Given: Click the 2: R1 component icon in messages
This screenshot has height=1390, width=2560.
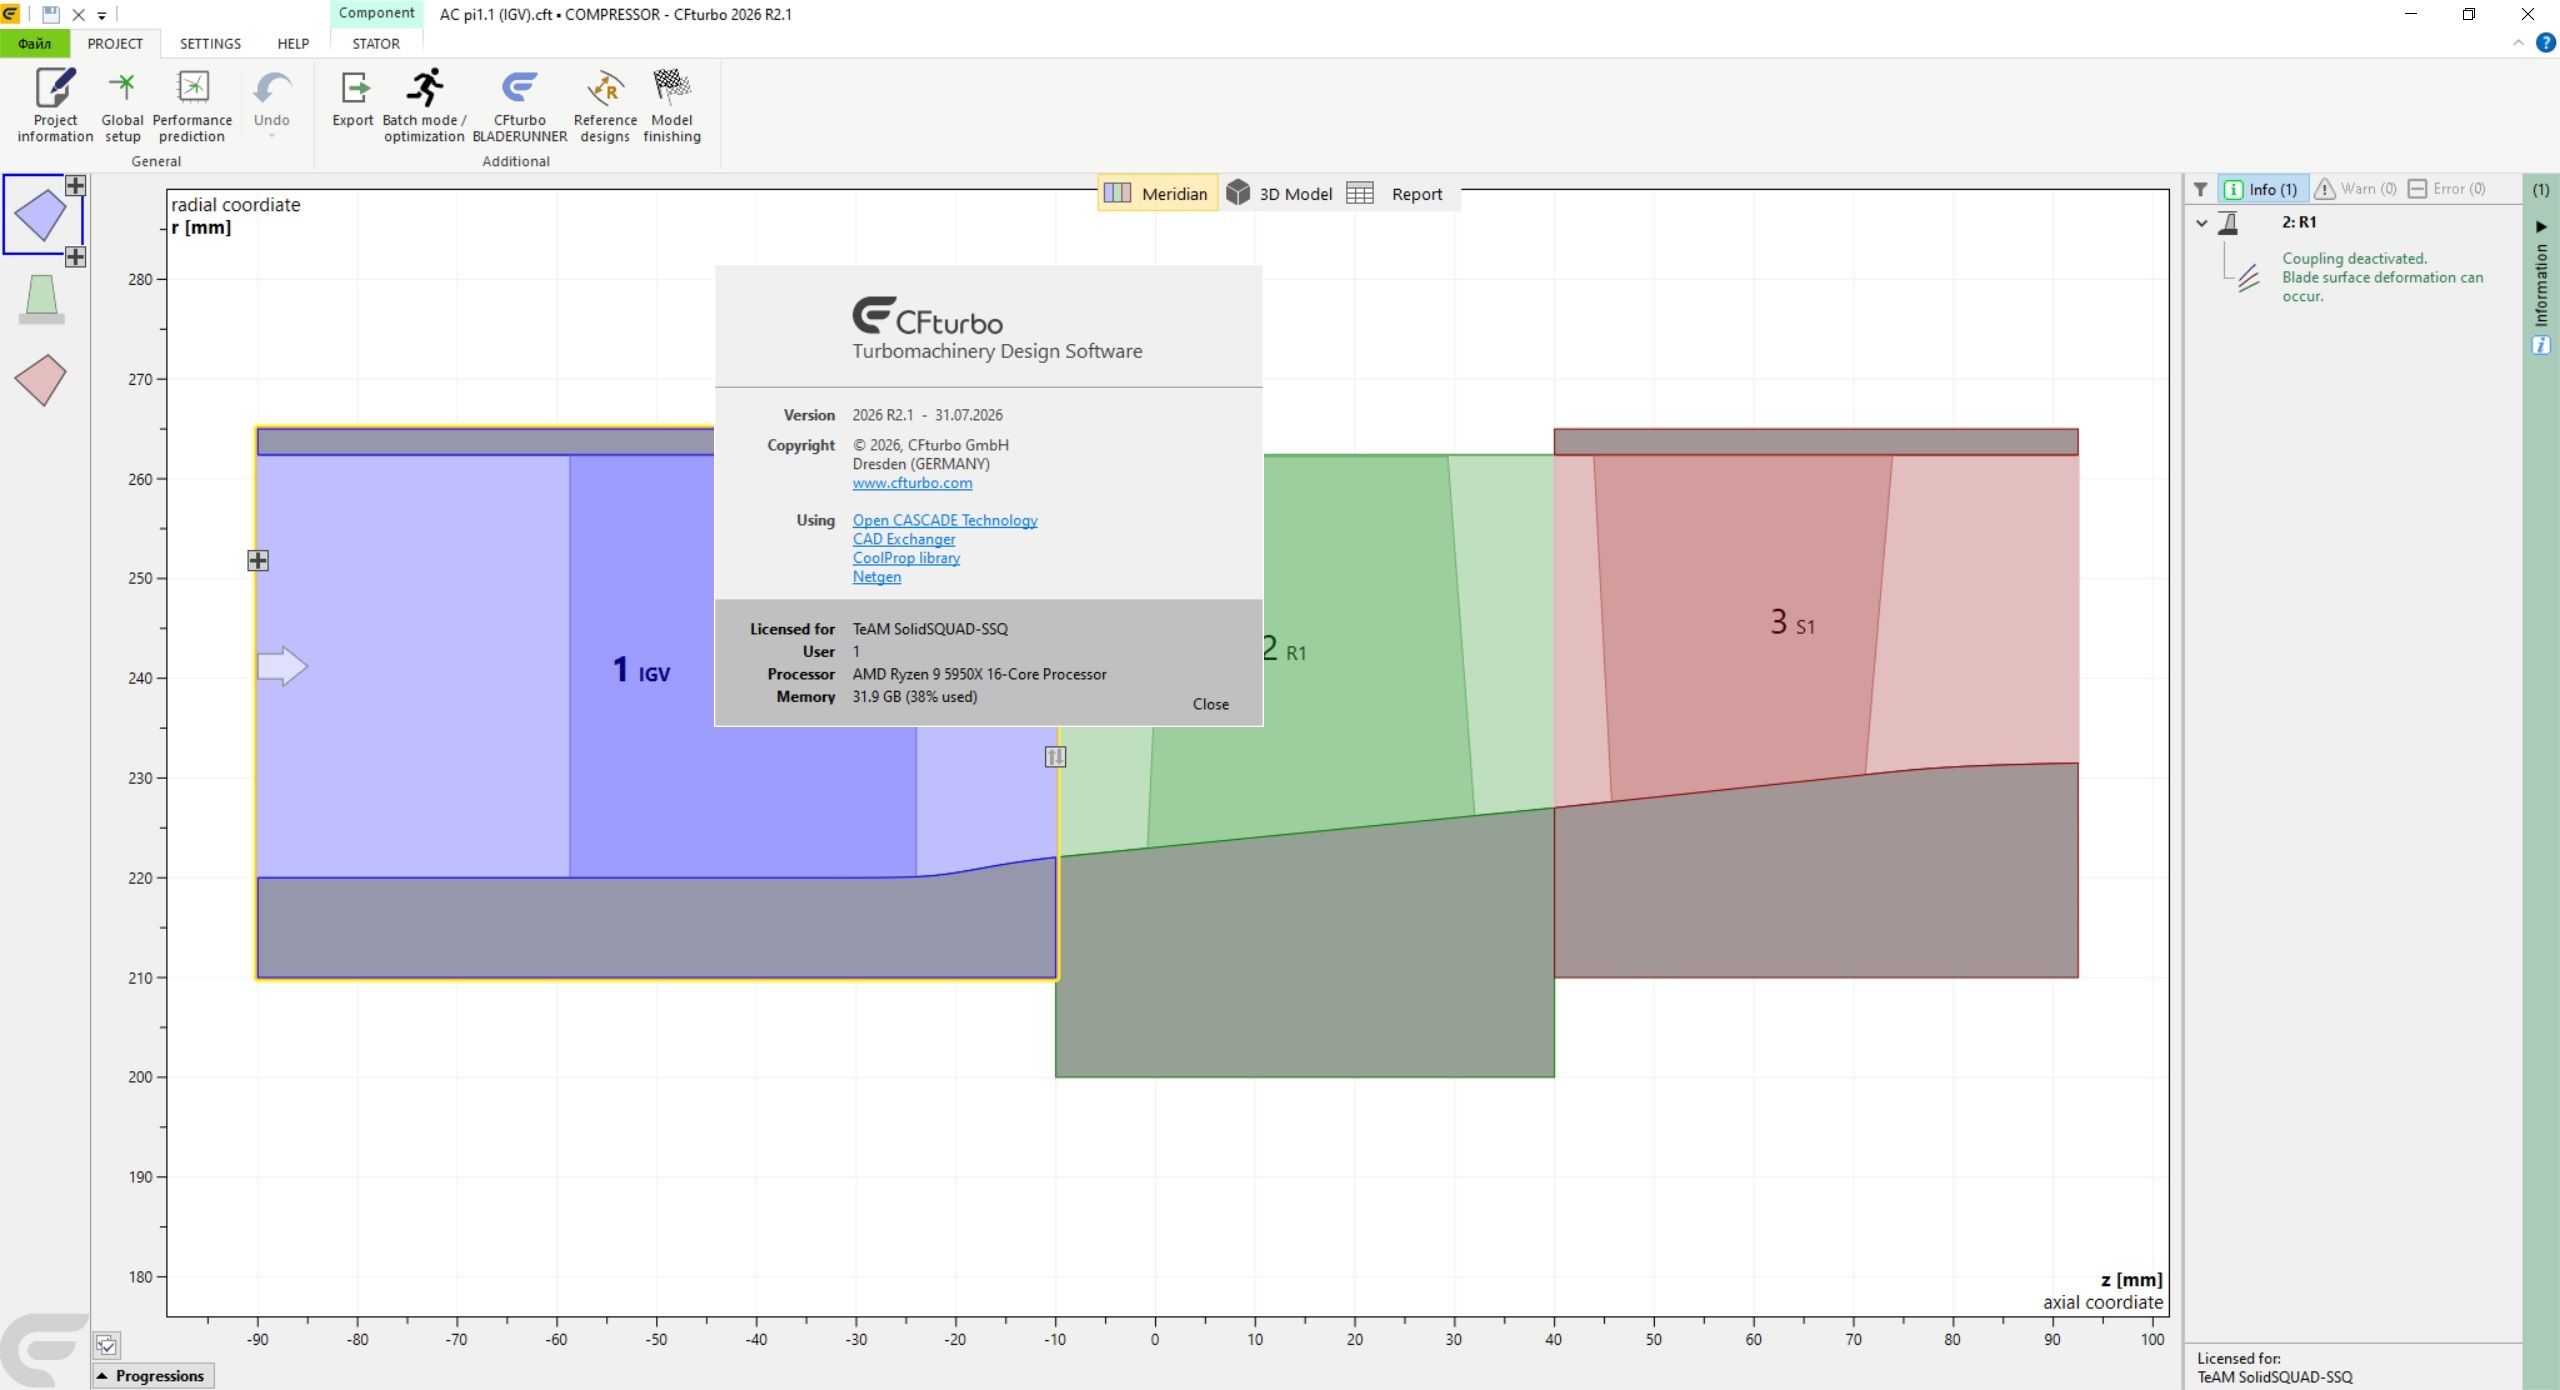Looking at the screenshot, I should (2228, 223).
